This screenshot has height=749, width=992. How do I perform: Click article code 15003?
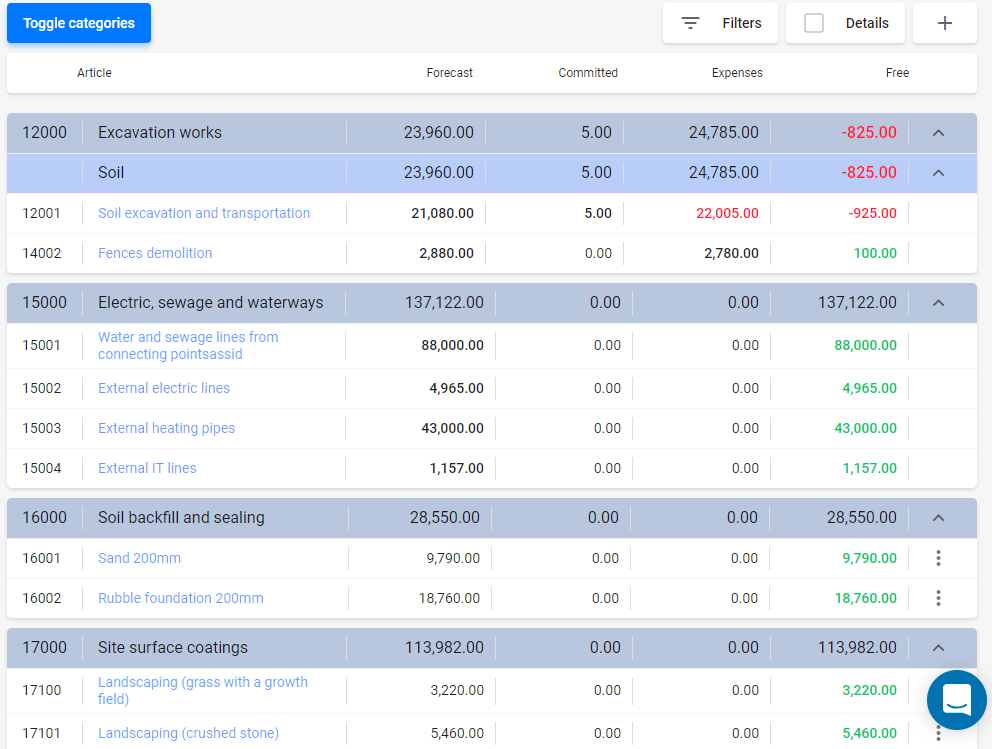tap(42, 428)
